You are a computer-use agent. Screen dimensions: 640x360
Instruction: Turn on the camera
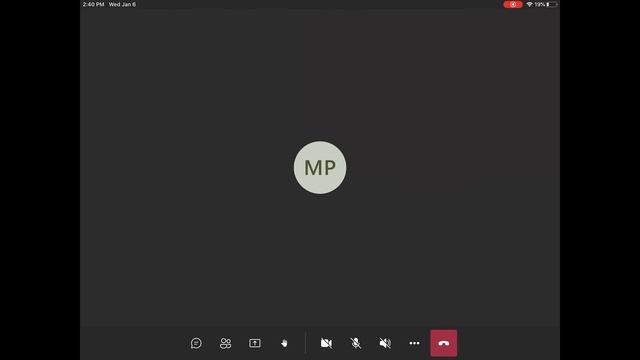click(x=326, y=343)
